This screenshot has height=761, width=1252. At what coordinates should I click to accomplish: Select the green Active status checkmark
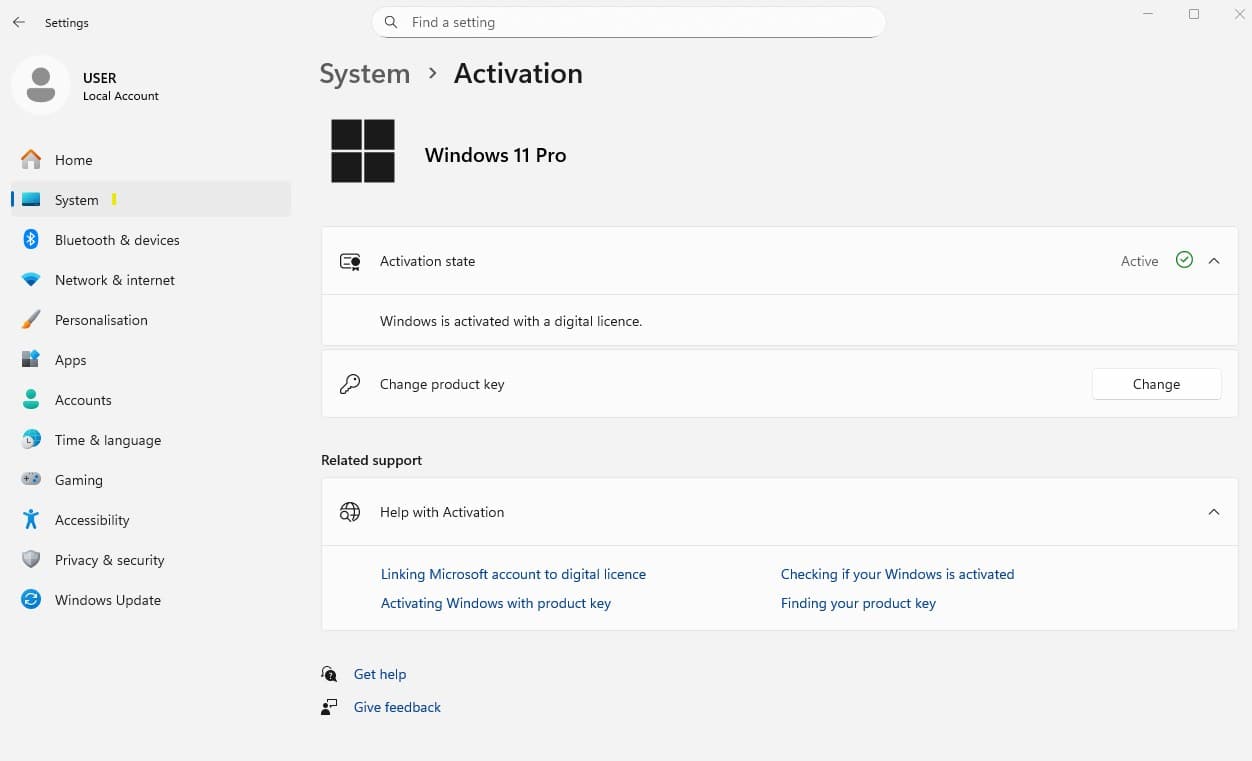coord(1184,260)
